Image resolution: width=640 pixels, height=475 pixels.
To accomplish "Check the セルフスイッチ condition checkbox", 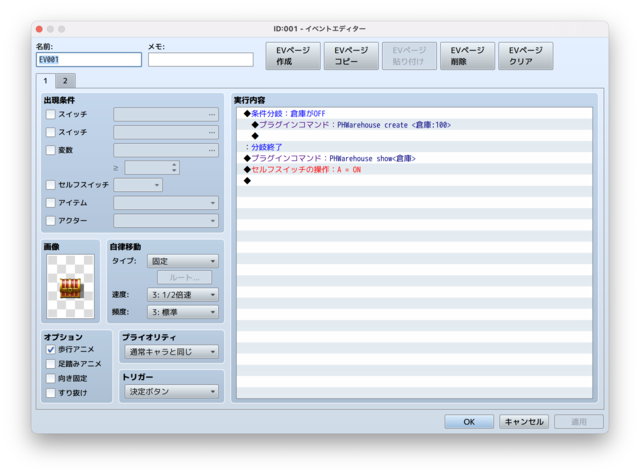I will 51,185.
